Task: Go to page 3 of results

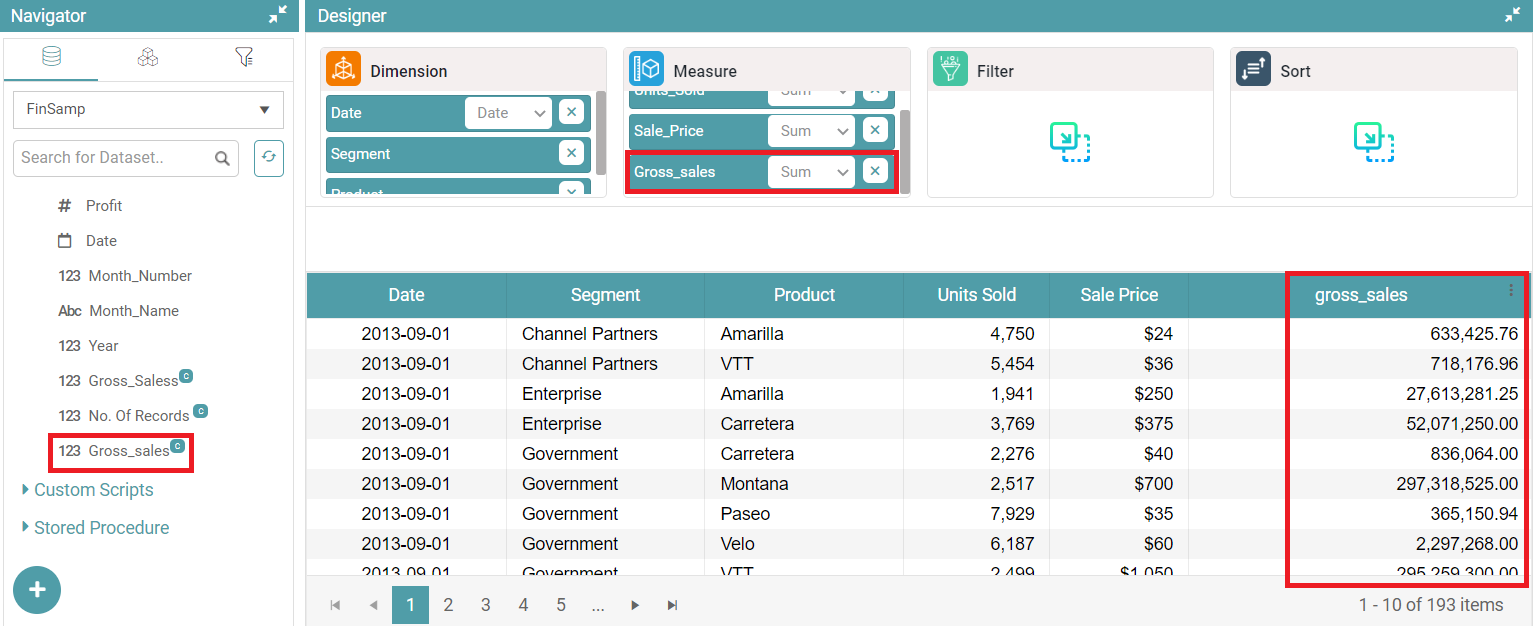Action: (485, 605)
